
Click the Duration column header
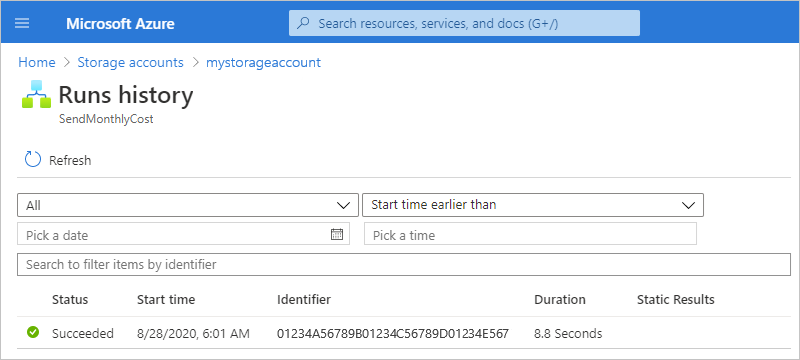pyautogui.click(x=560, y=299)
